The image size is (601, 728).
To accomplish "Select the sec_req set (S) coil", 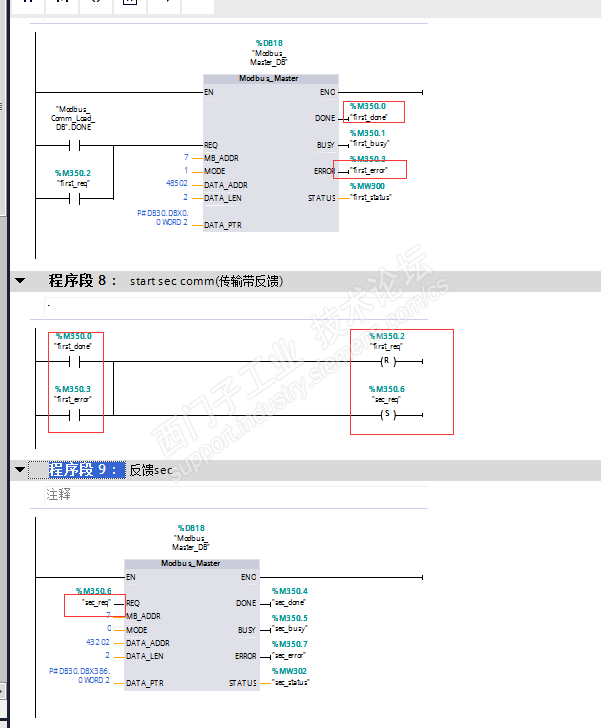I will tap(388, 415).
